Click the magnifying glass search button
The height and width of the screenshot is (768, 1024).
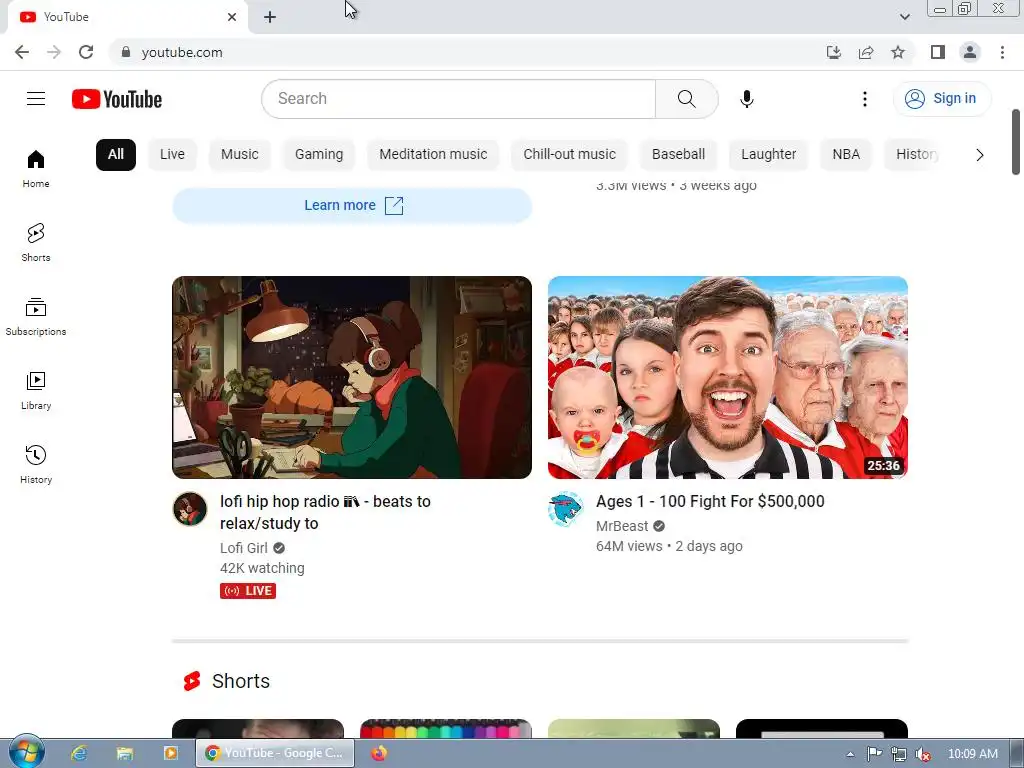pos(686,99)
